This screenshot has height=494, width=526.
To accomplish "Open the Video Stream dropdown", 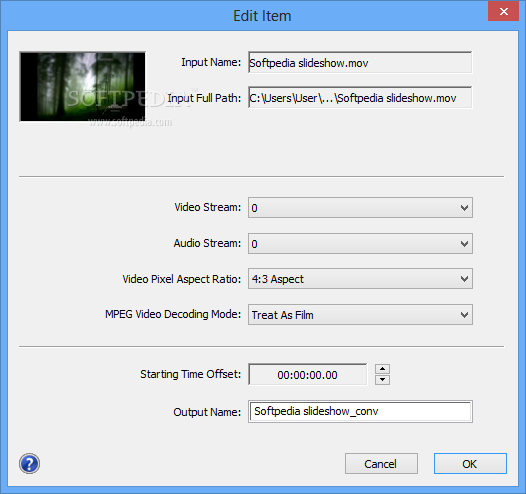I will pos(360,208).
